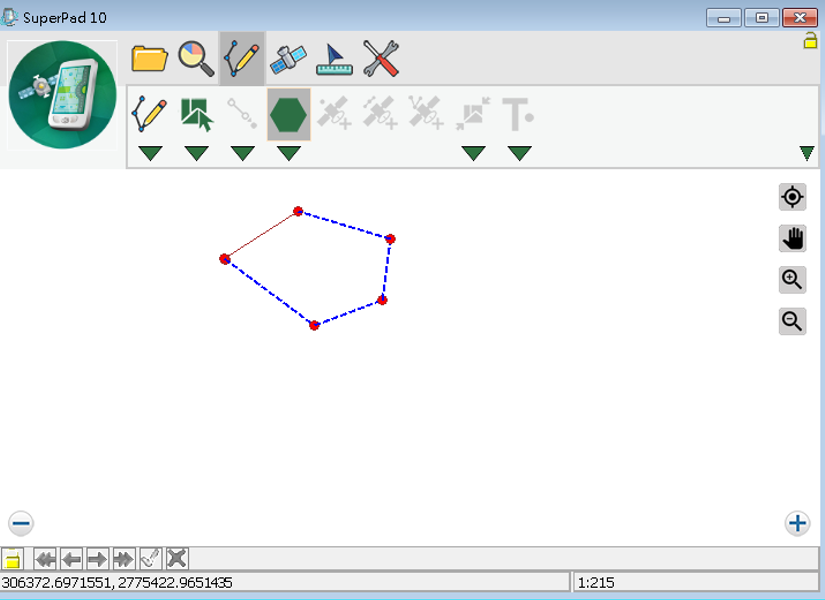Expand dropdown under the vertex line tool
Screen dimensions: 825x600
coord(243,153)
